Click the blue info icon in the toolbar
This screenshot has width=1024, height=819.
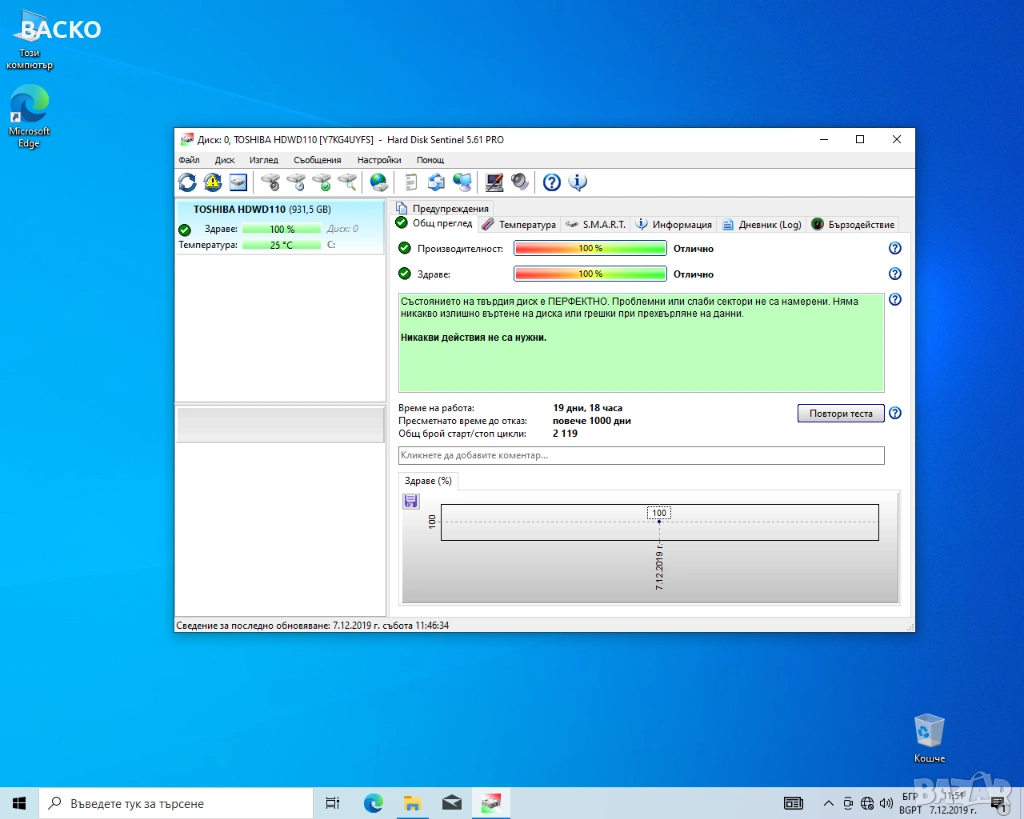click(x=577, y=182)
